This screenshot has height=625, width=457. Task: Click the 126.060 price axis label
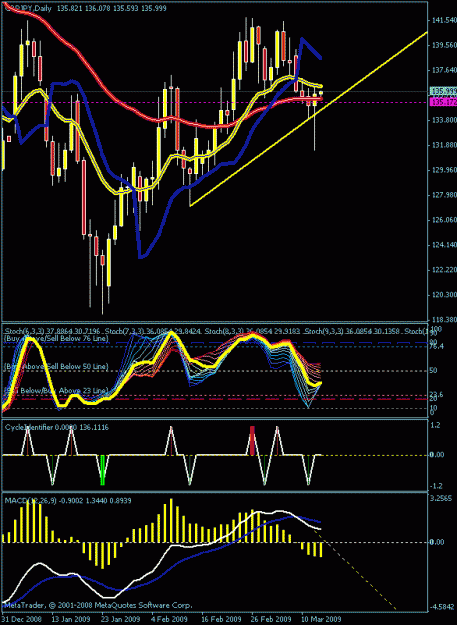[443, 220]
